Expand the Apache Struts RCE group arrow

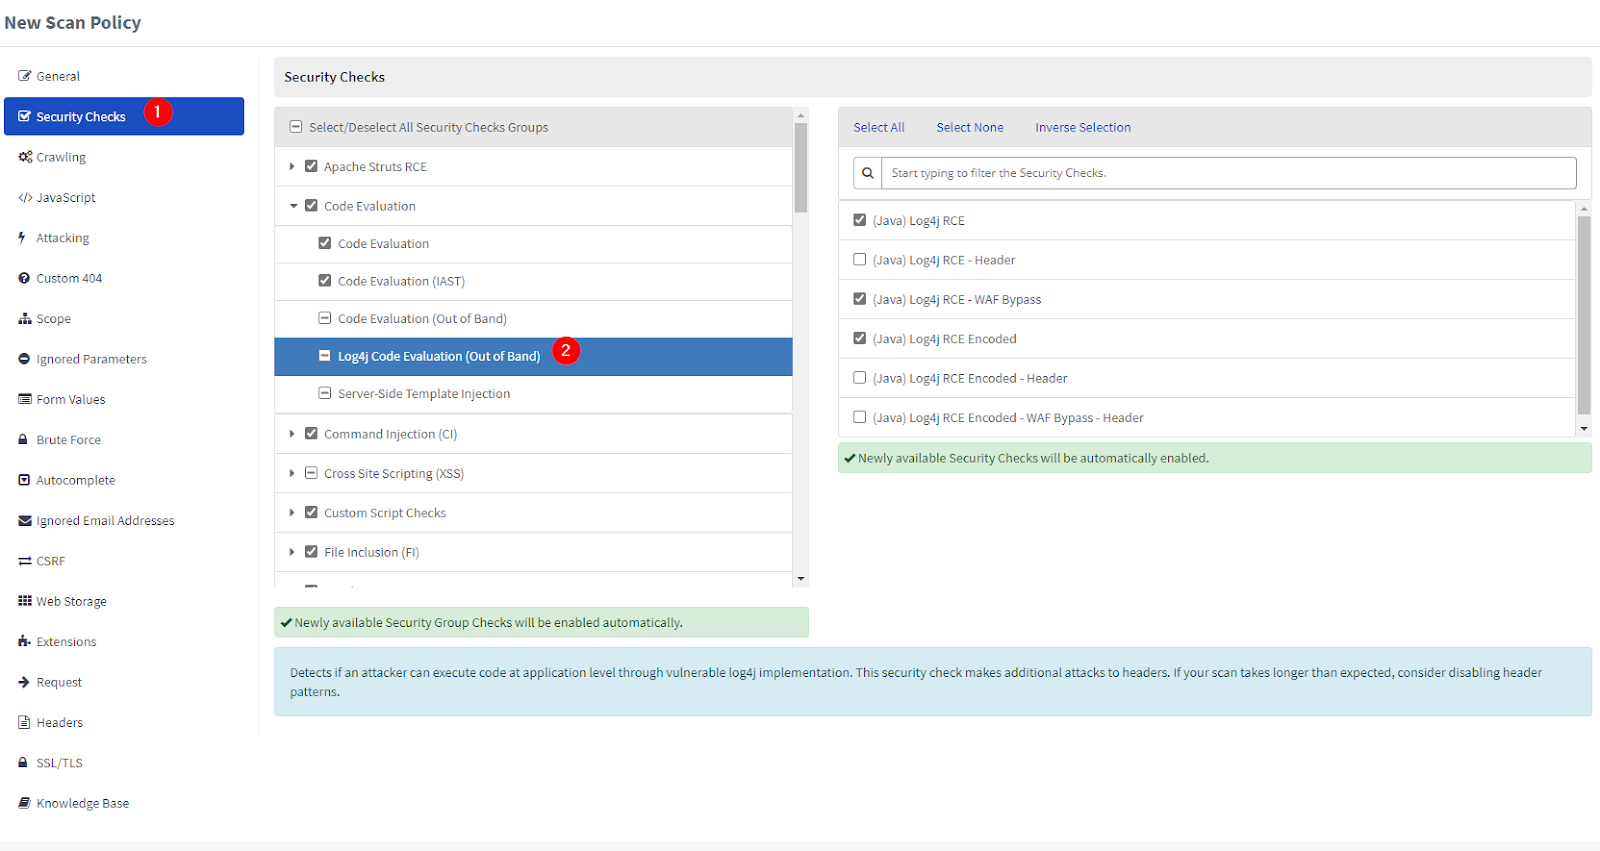[292, 166]
